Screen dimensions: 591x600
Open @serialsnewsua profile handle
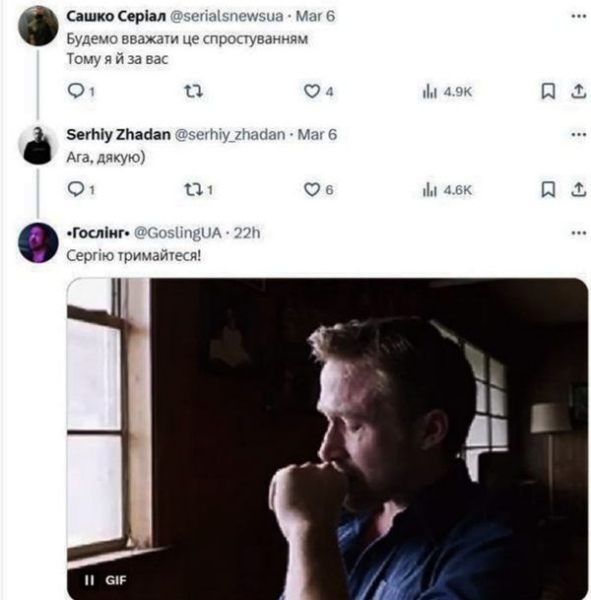tap(226, 16)
